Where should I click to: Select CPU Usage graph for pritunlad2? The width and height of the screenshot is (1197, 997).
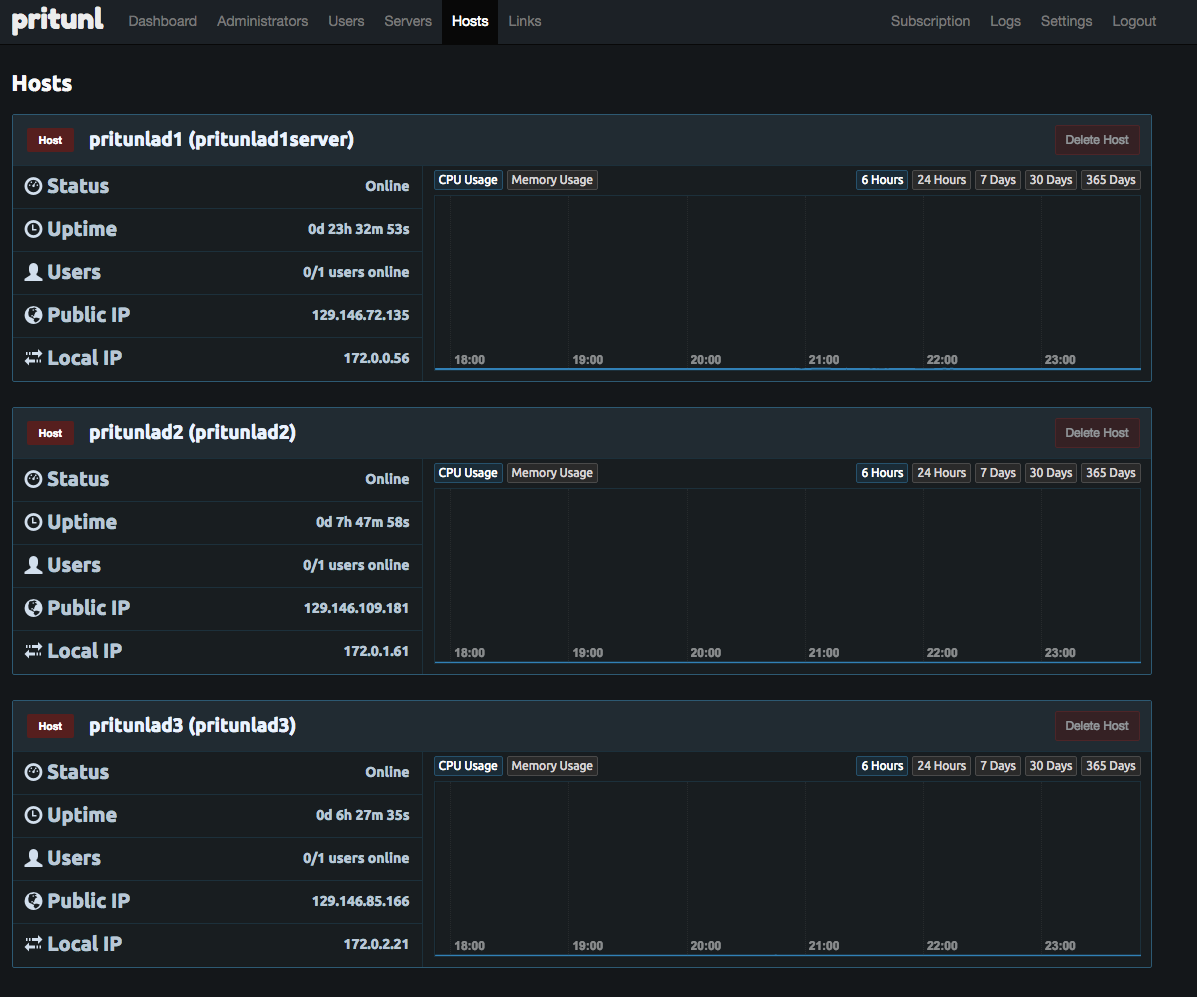468,473
